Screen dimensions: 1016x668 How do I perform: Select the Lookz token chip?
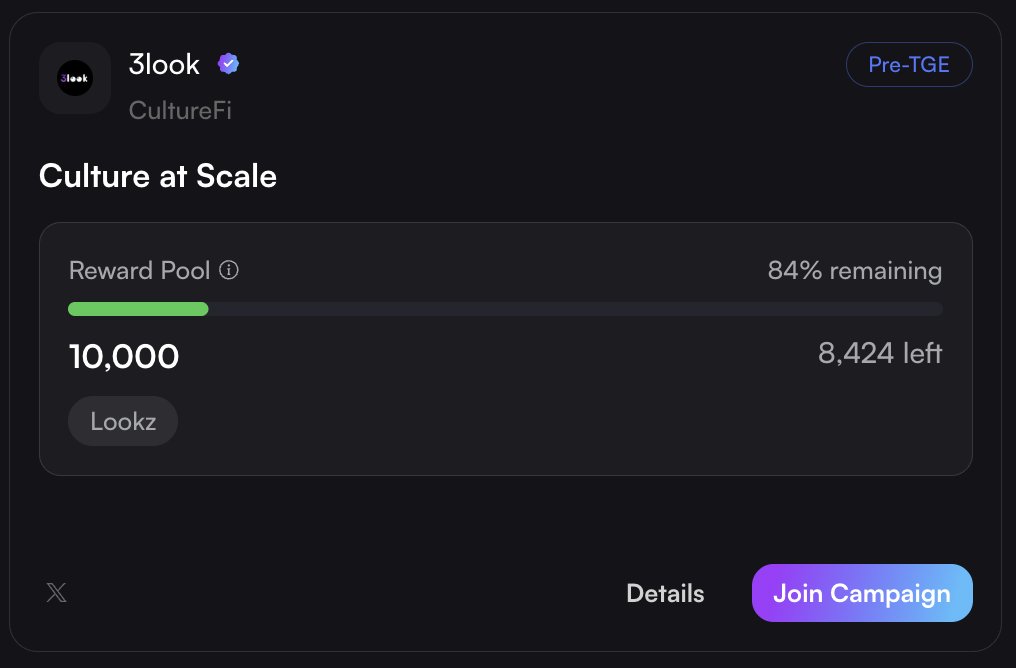tap(123, 421)
